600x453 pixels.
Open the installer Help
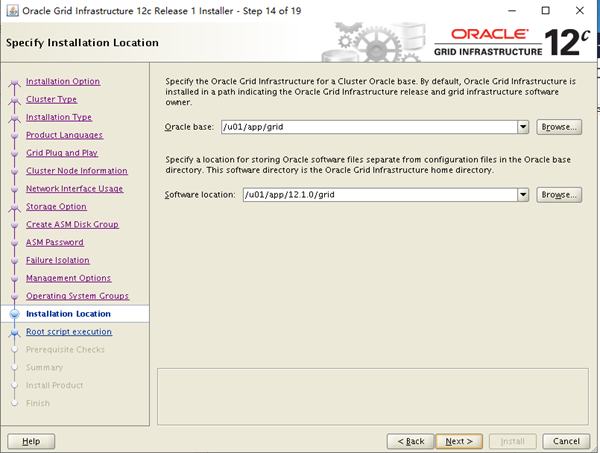31,441
